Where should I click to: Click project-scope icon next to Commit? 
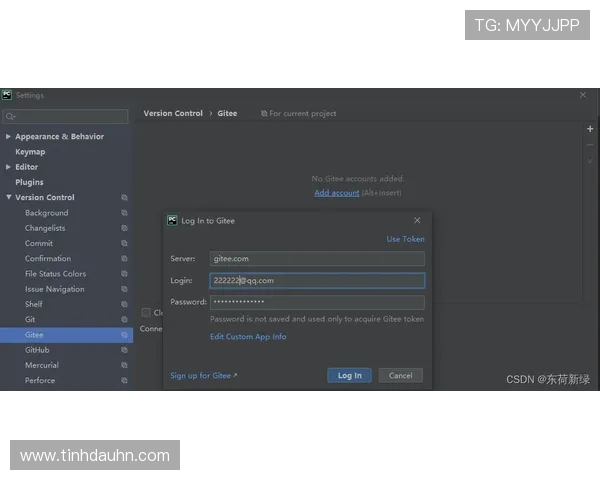pos(124,243)
